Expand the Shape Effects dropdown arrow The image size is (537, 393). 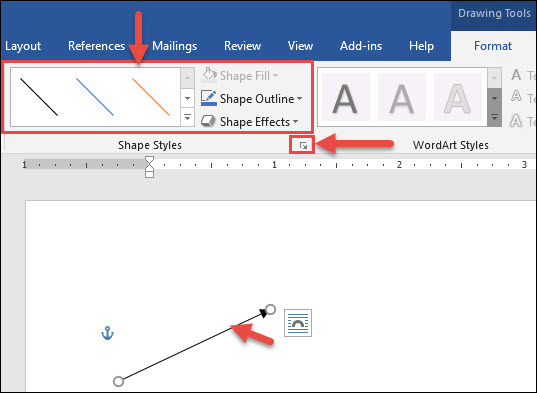pos(296,122)
